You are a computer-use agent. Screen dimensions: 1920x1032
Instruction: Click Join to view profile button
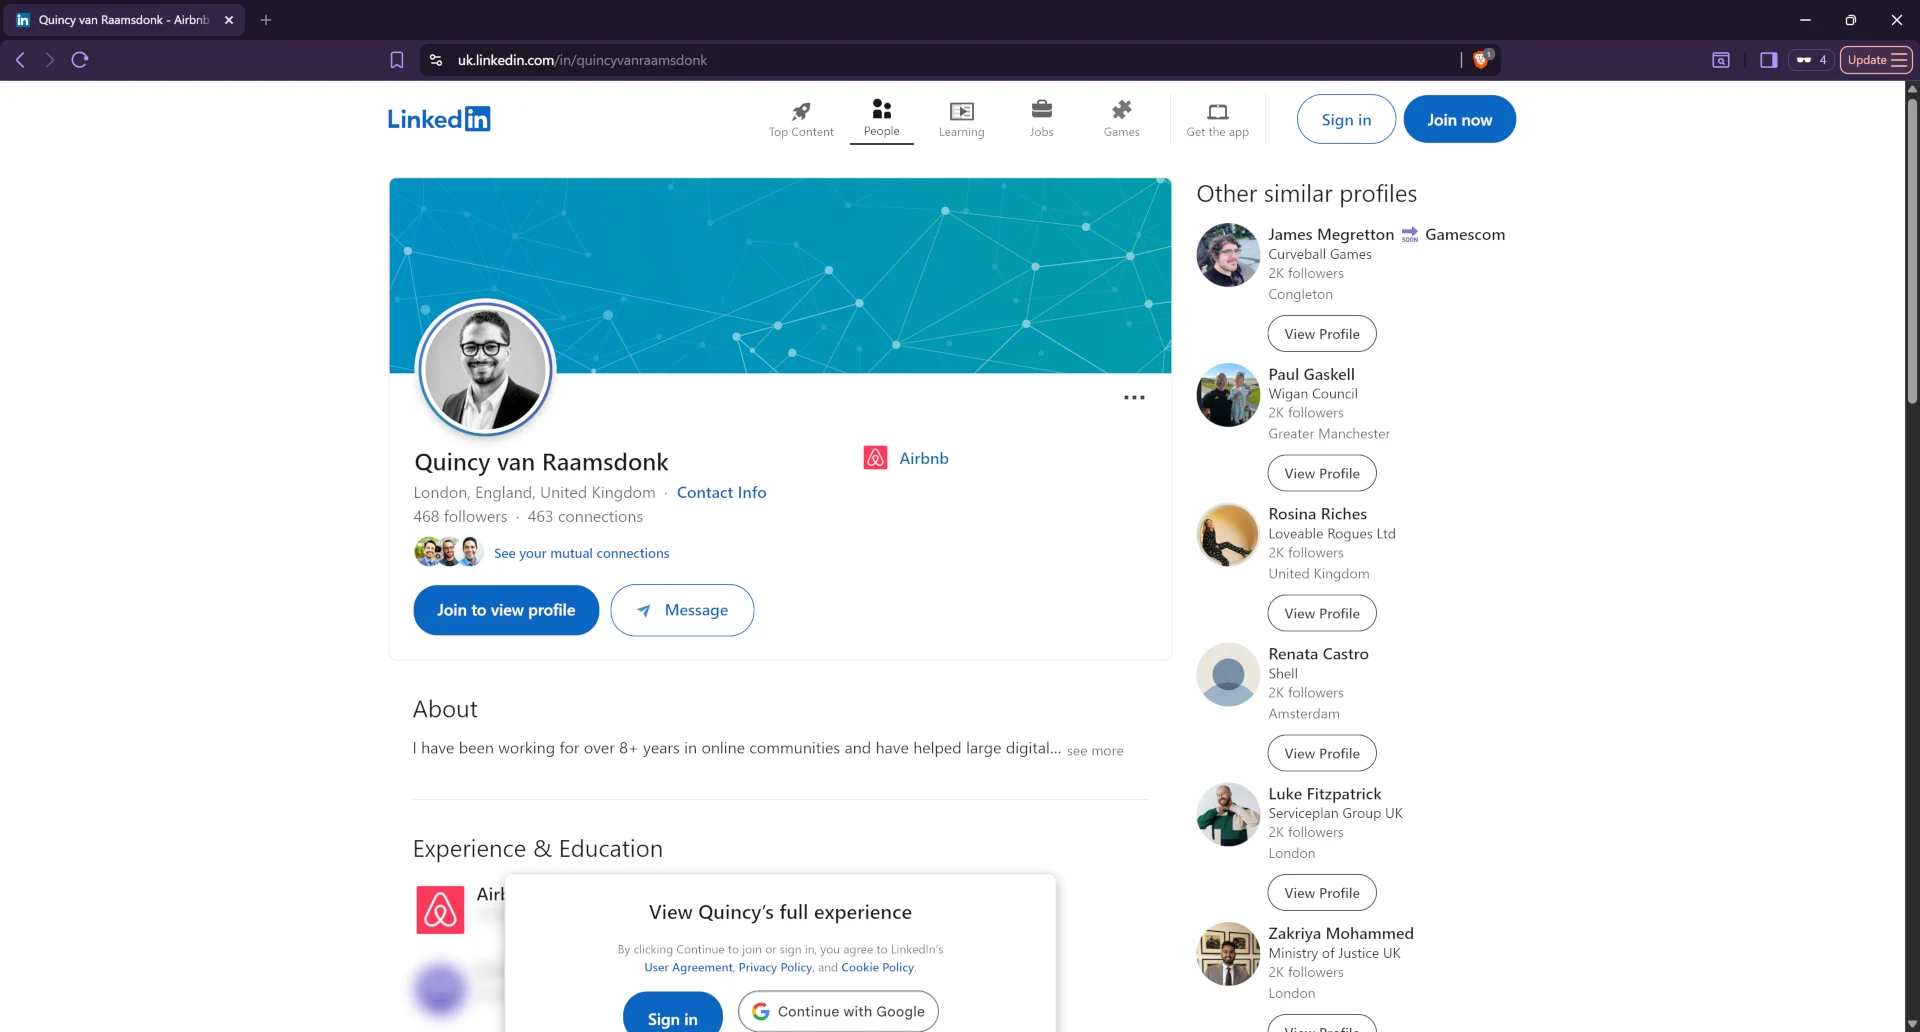click(x=506, y=610)
